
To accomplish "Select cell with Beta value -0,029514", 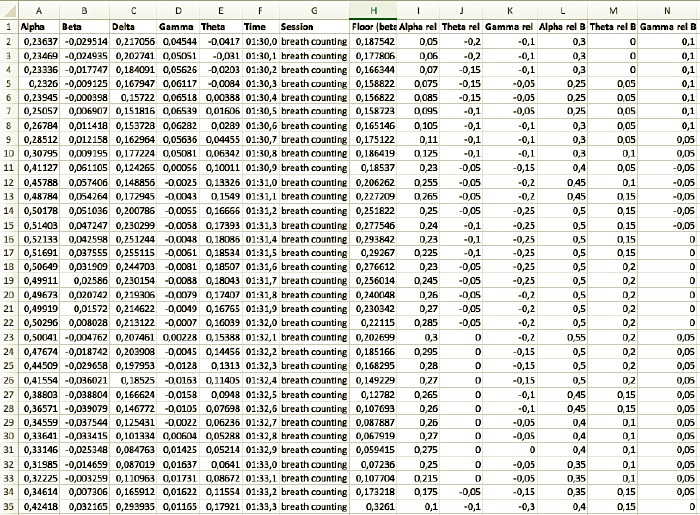I will [x=85, y=42].
